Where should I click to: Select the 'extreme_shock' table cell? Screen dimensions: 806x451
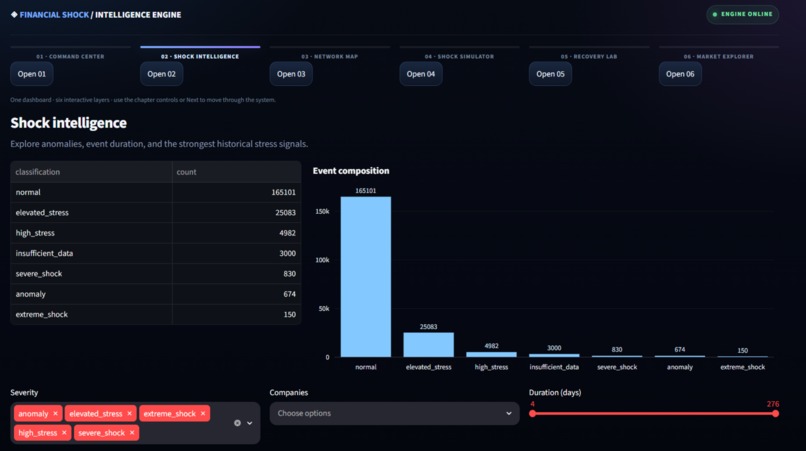(91, 314)
